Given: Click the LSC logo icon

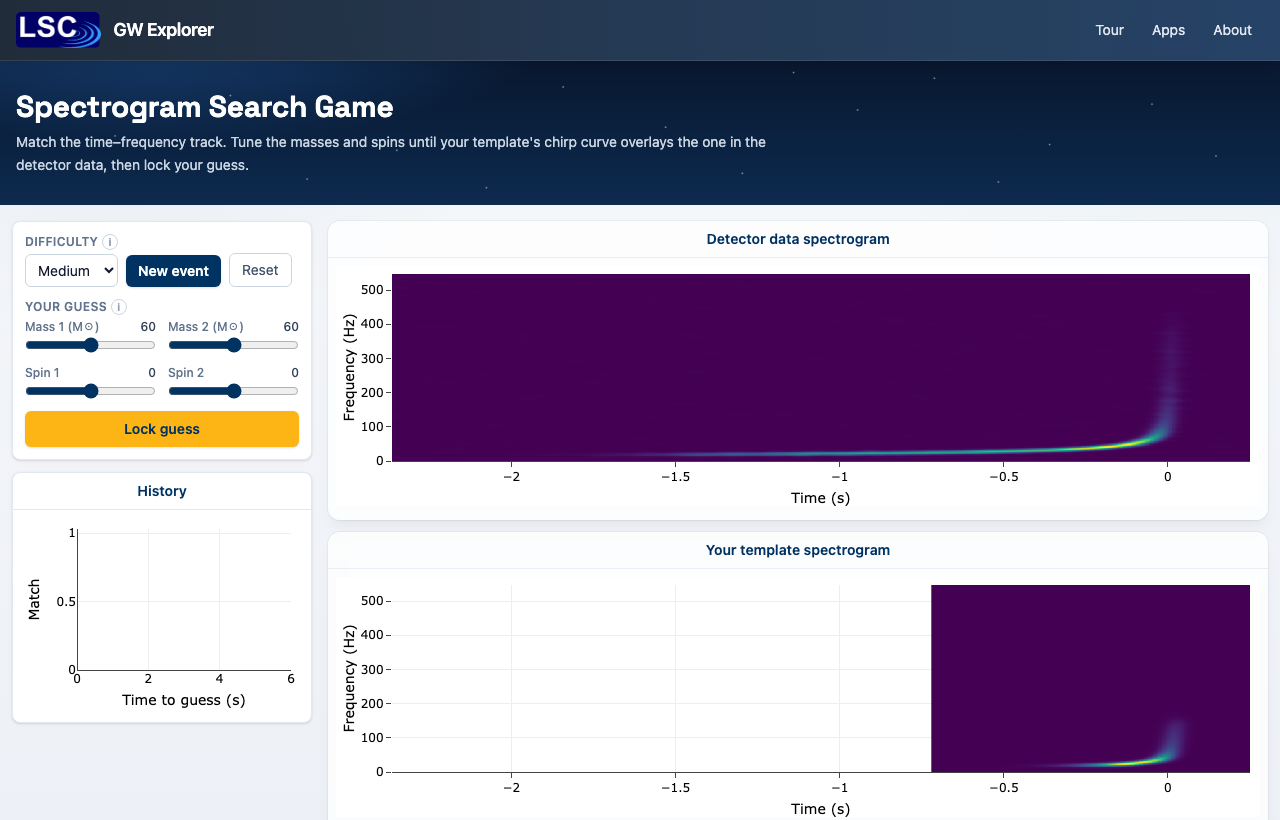Looking at the screenshot, I should tap(58, 30).
